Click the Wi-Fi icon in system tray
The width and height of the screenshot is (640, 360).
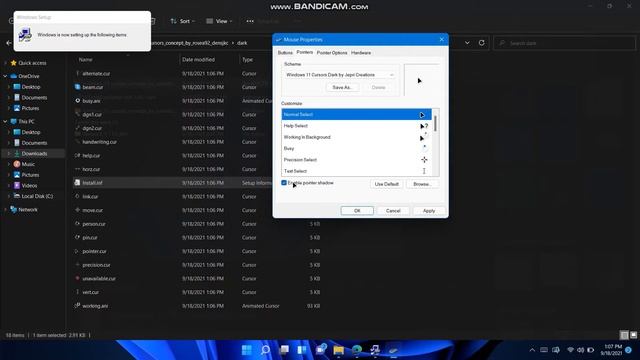[571, 350]
